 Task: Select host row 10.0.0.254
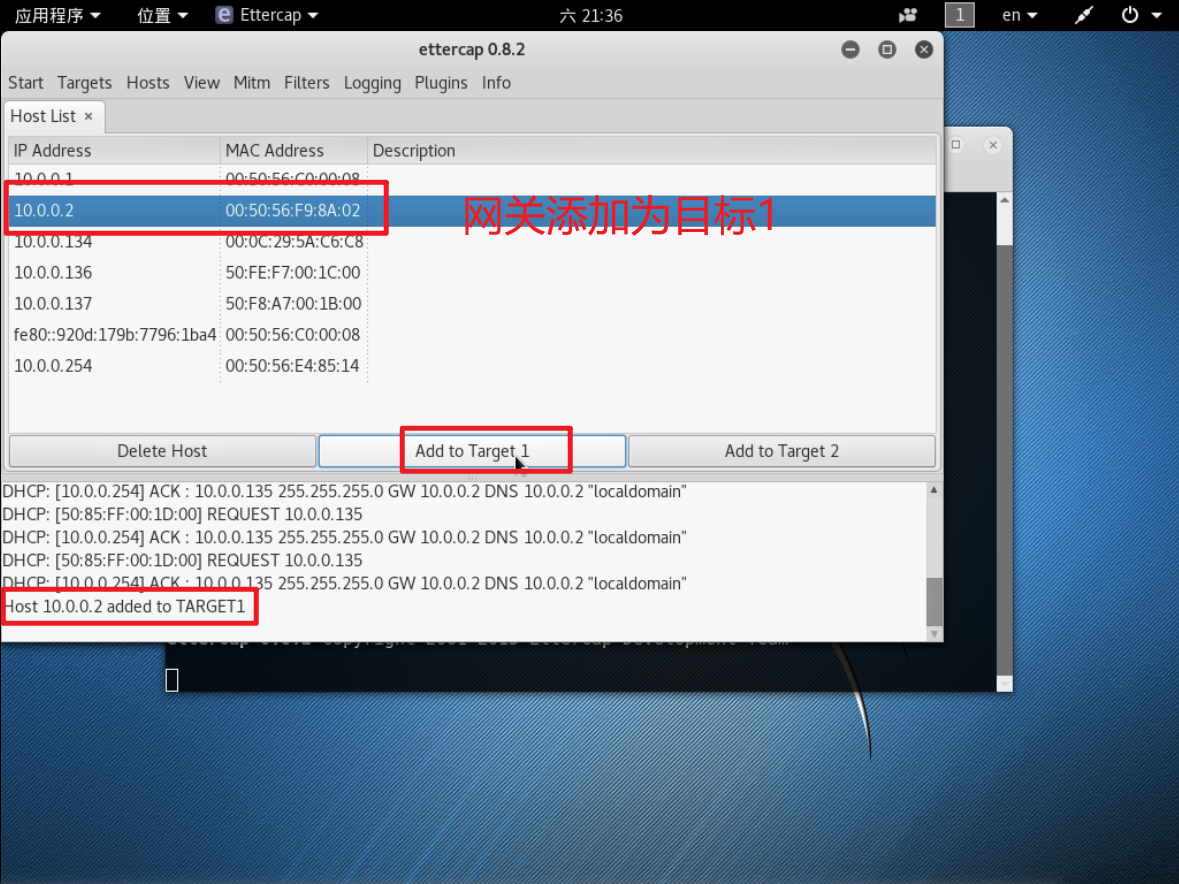tap(472, 366)
